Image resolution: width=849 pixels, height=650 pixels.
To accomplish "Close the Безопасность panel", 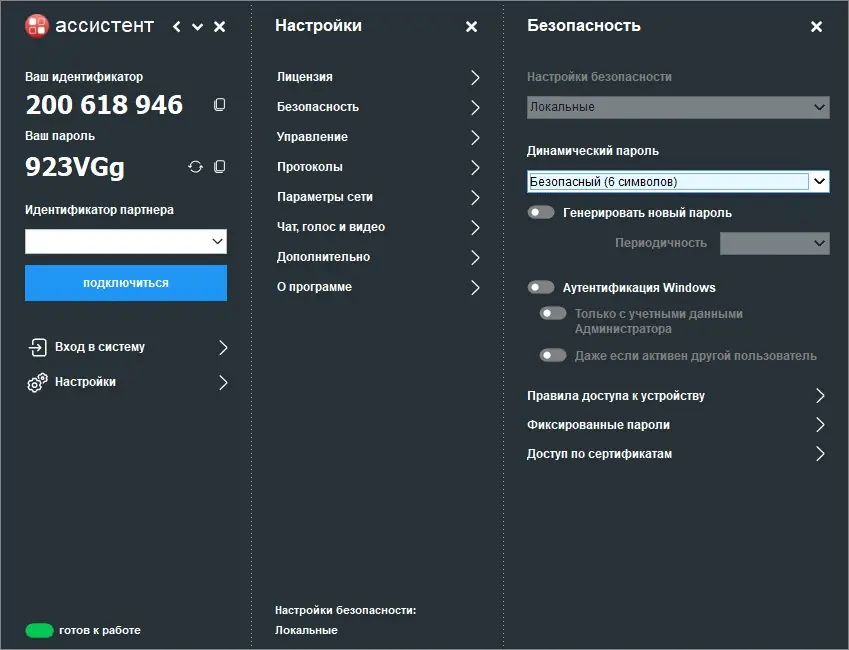I will point(816,27).
